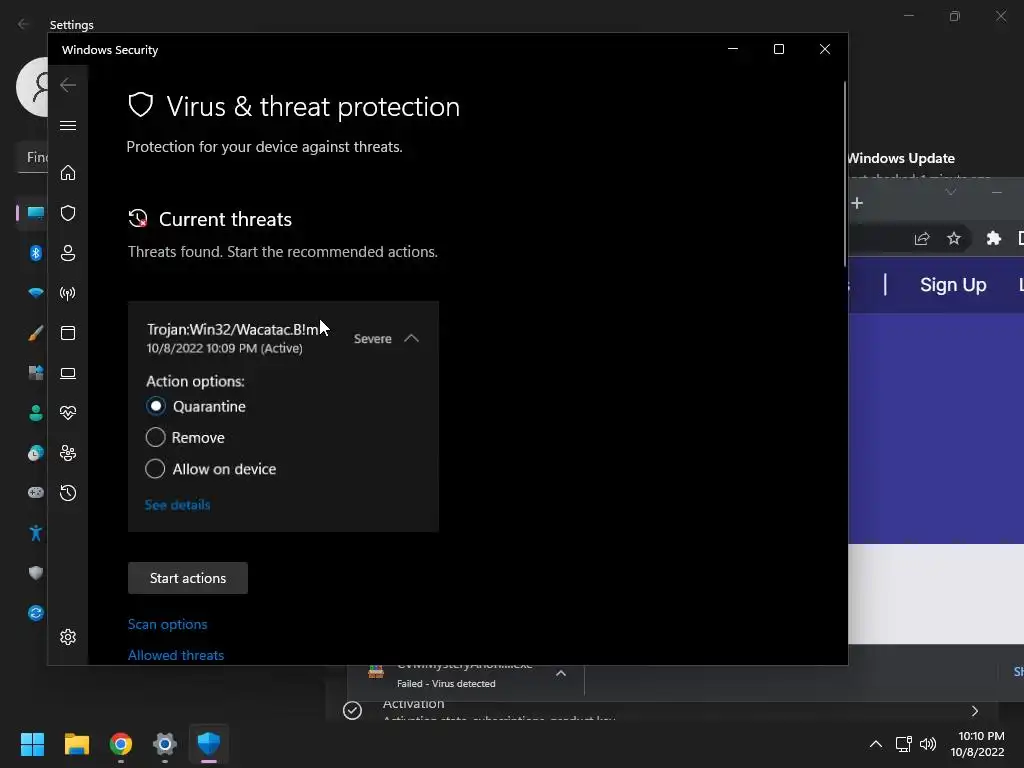Open Bluetooth category icon in Settings

tap(36, 253)
